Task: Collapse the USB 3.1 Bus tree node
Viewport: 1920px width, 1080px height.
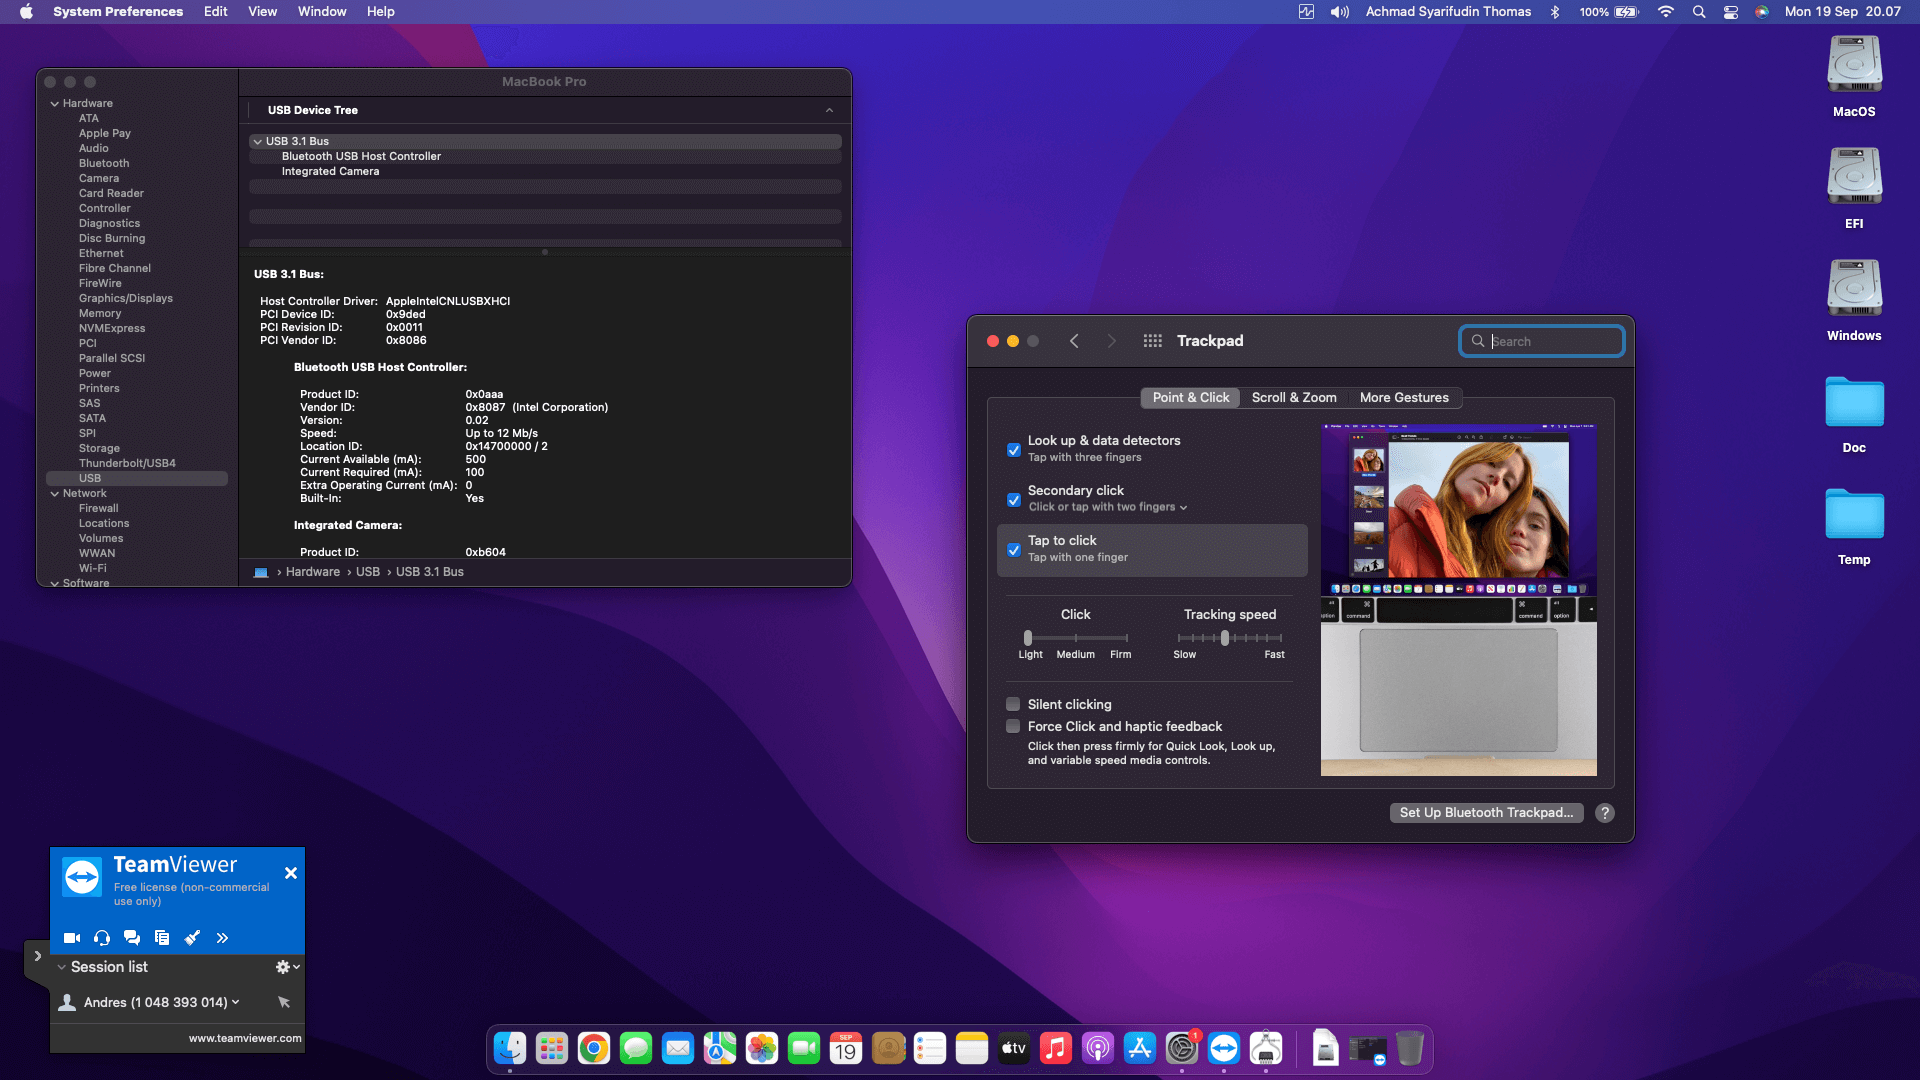Action: [258, 142]
